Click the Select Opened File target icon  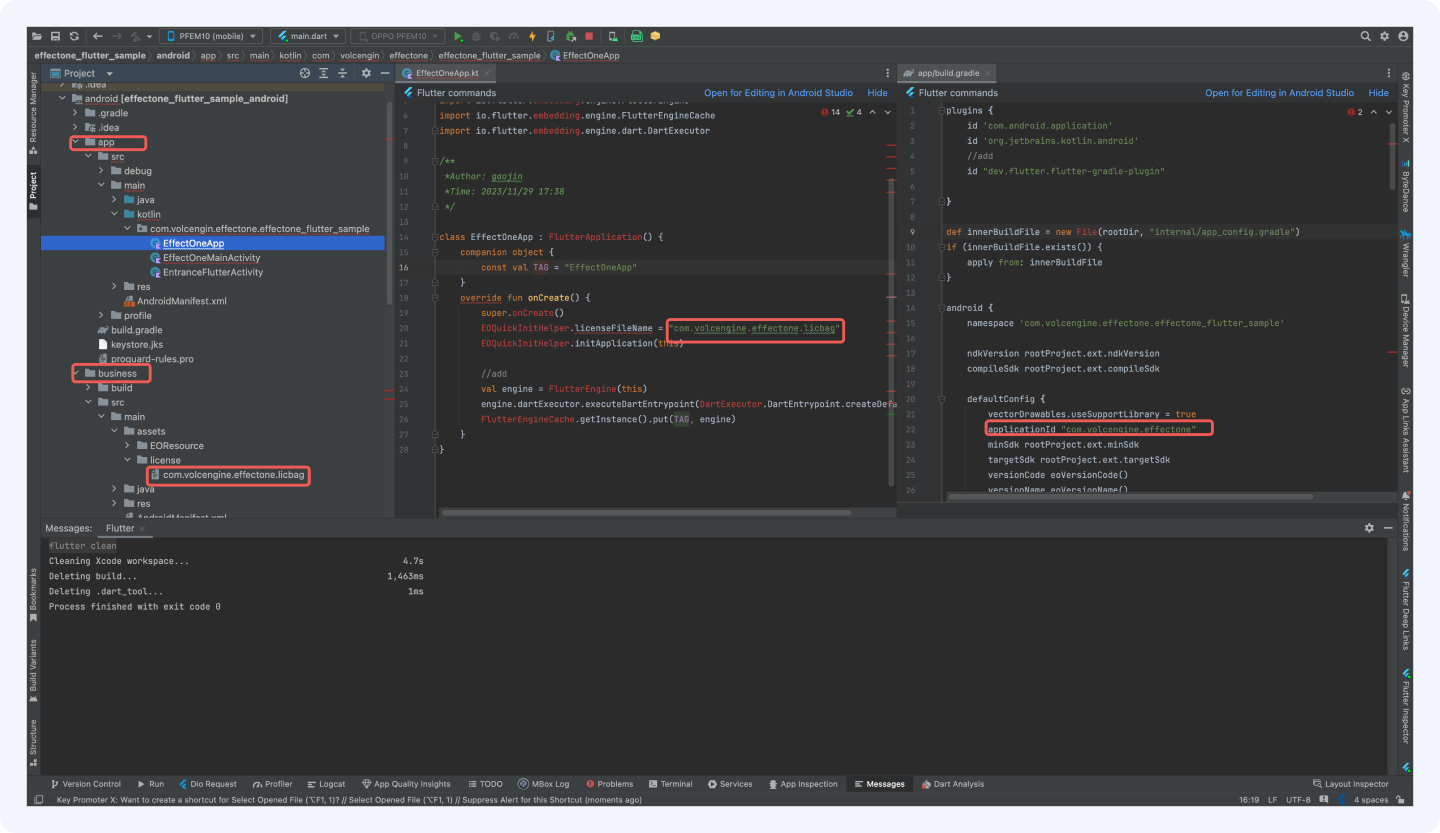point(305,73)
